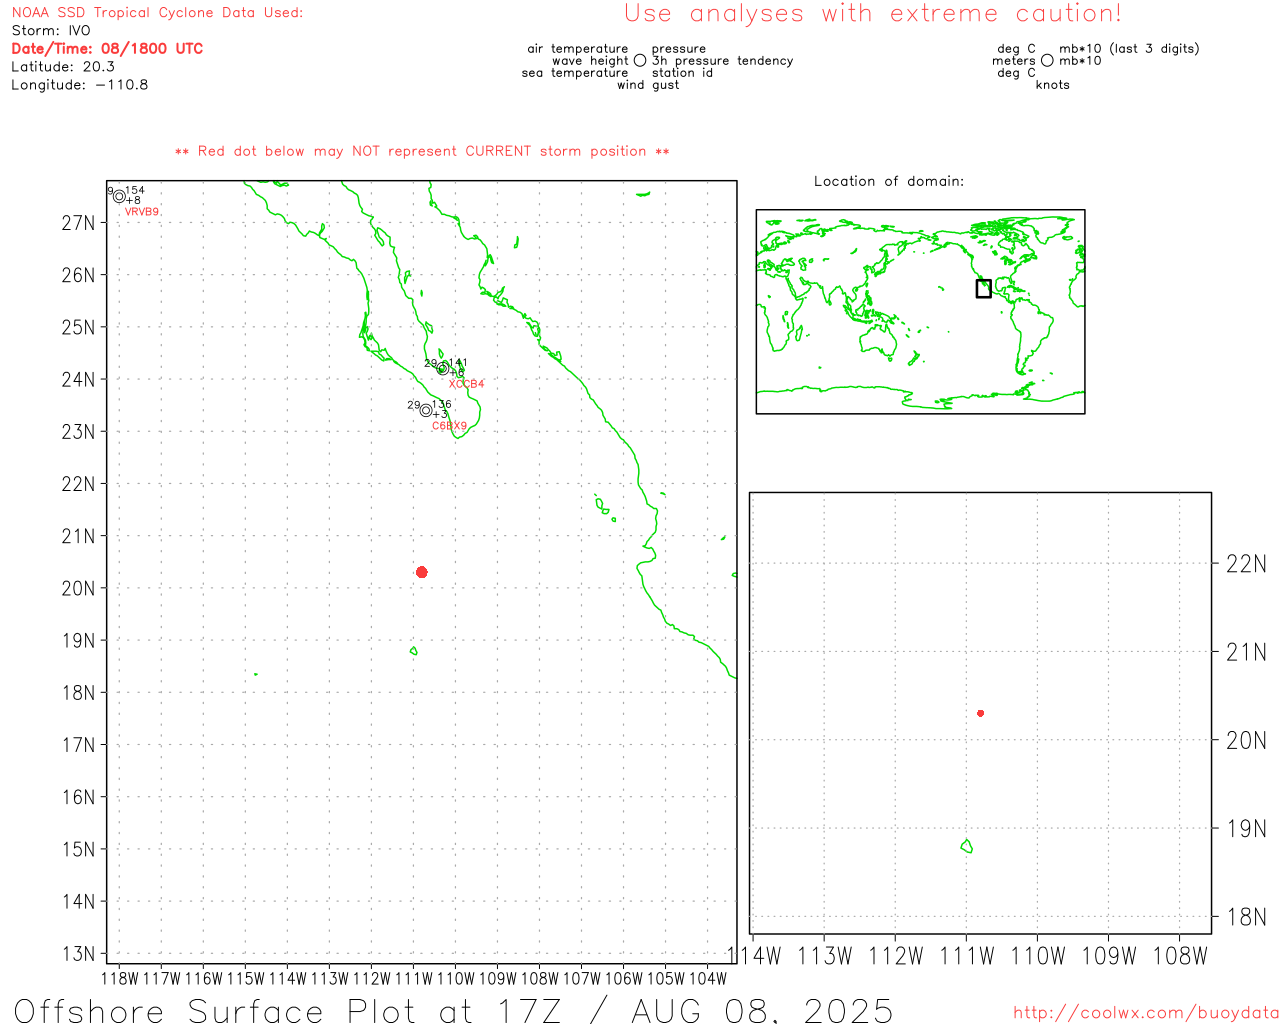Click the 'mb*10 (last 3 digits)' legend label
This screenshot has width=1280, height=1024.
pos(1129,49)
